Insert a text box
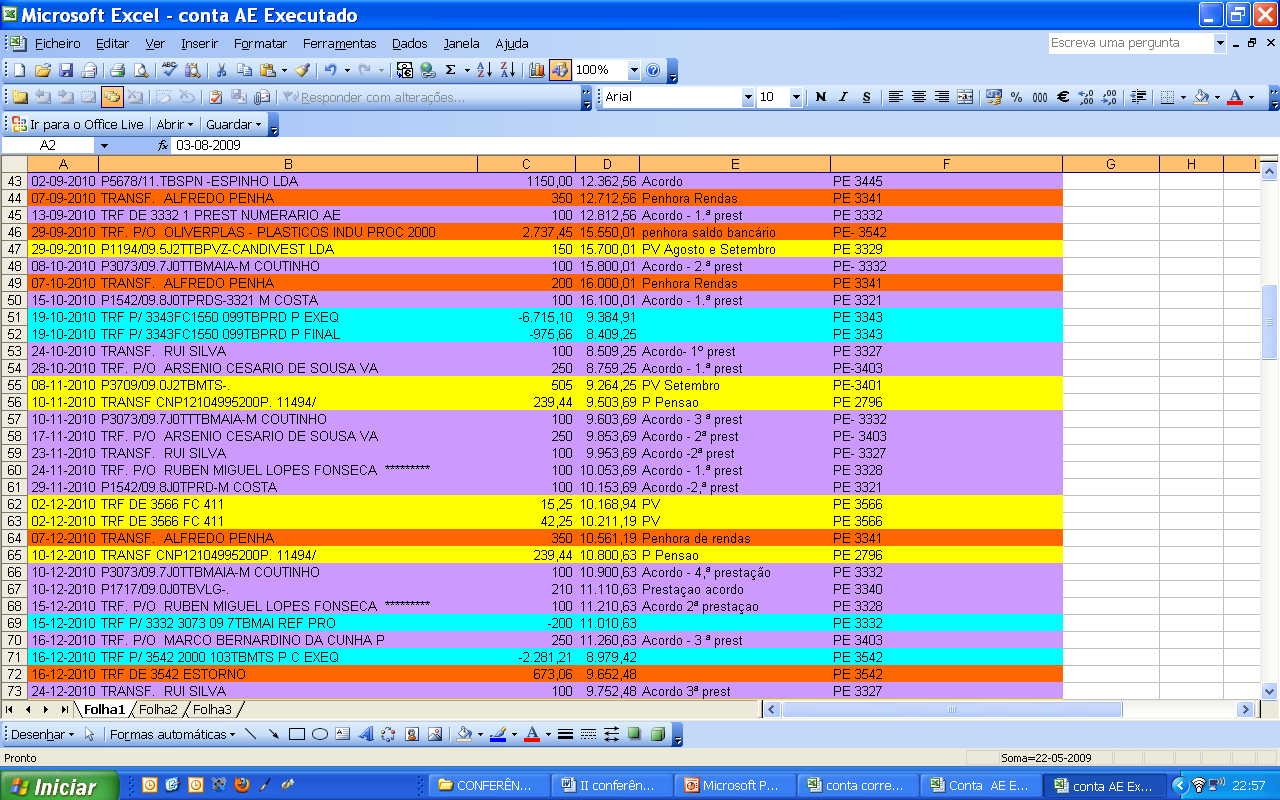 pos(342,734)
